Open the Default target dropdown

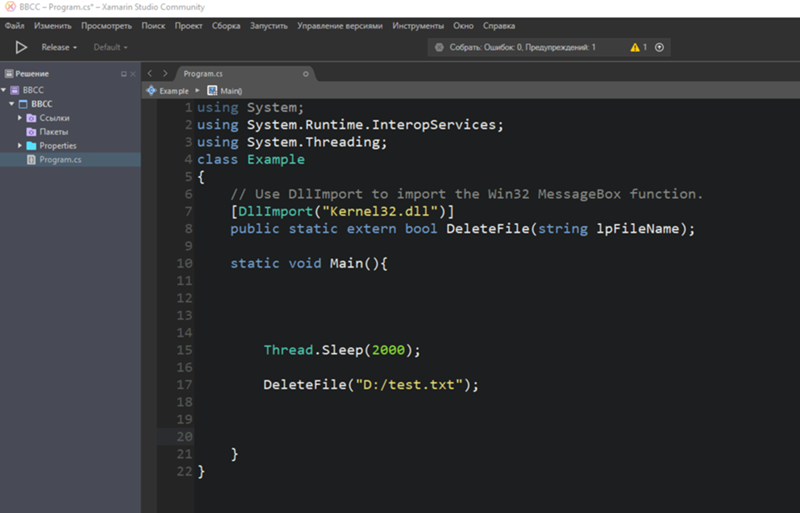[x=110, y=47]
